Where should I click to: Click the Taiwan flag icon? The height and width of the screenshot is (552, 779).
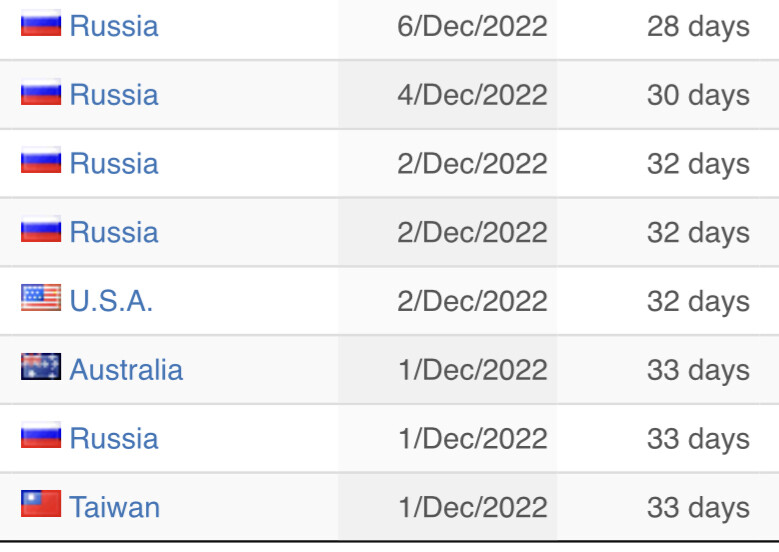click(x=41, y=504)
